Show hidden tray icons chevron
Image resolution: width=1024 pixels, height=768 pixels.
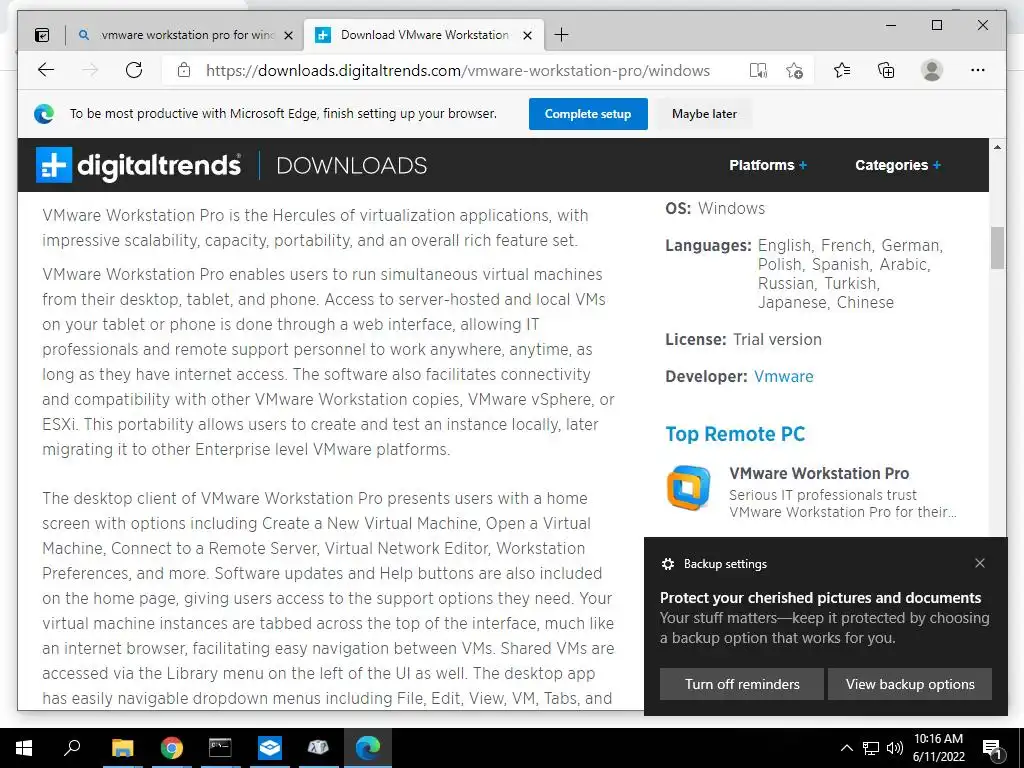pos(846,748)
